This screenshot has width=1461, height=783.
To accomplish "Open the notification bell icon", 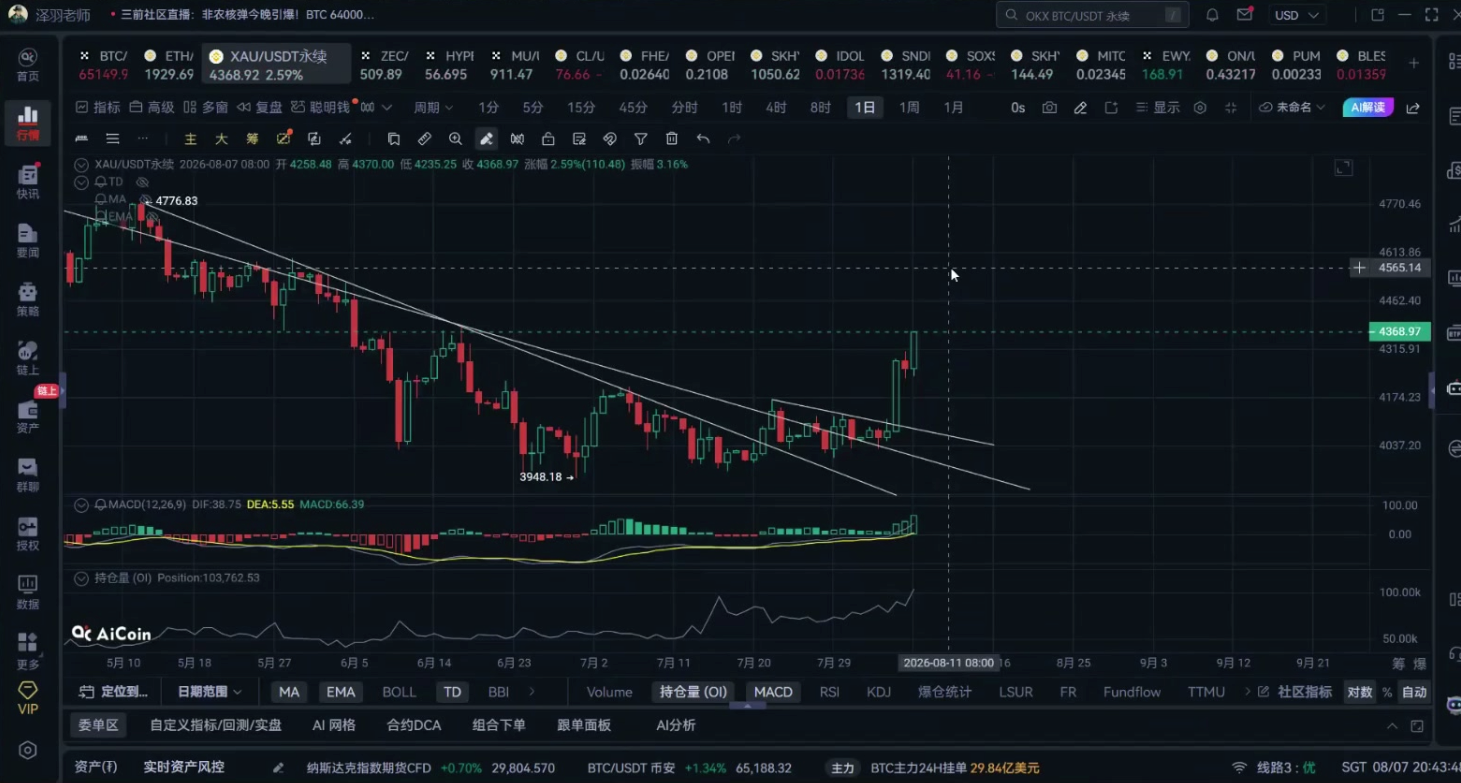I will click(1212, 15).
